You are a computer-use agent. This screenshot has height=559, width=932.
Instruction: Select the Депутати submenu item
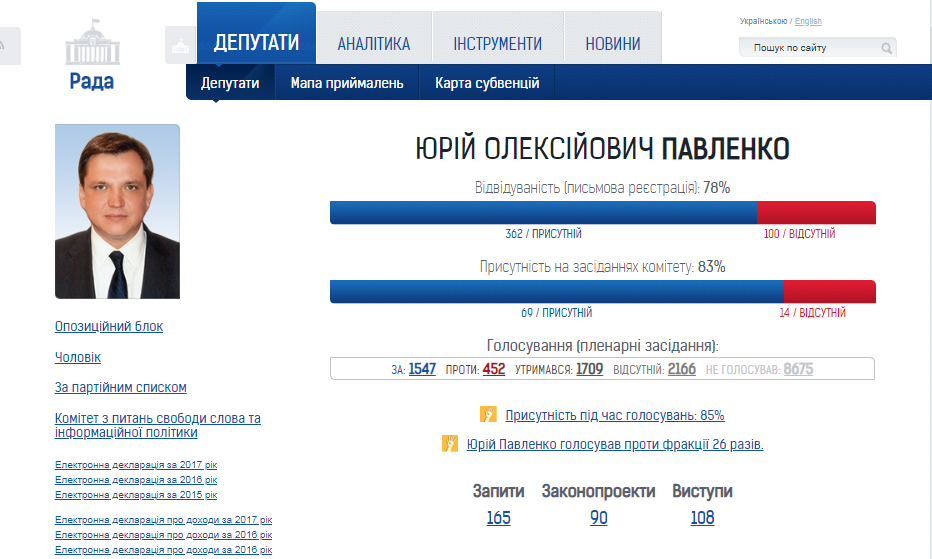point(230,83)
